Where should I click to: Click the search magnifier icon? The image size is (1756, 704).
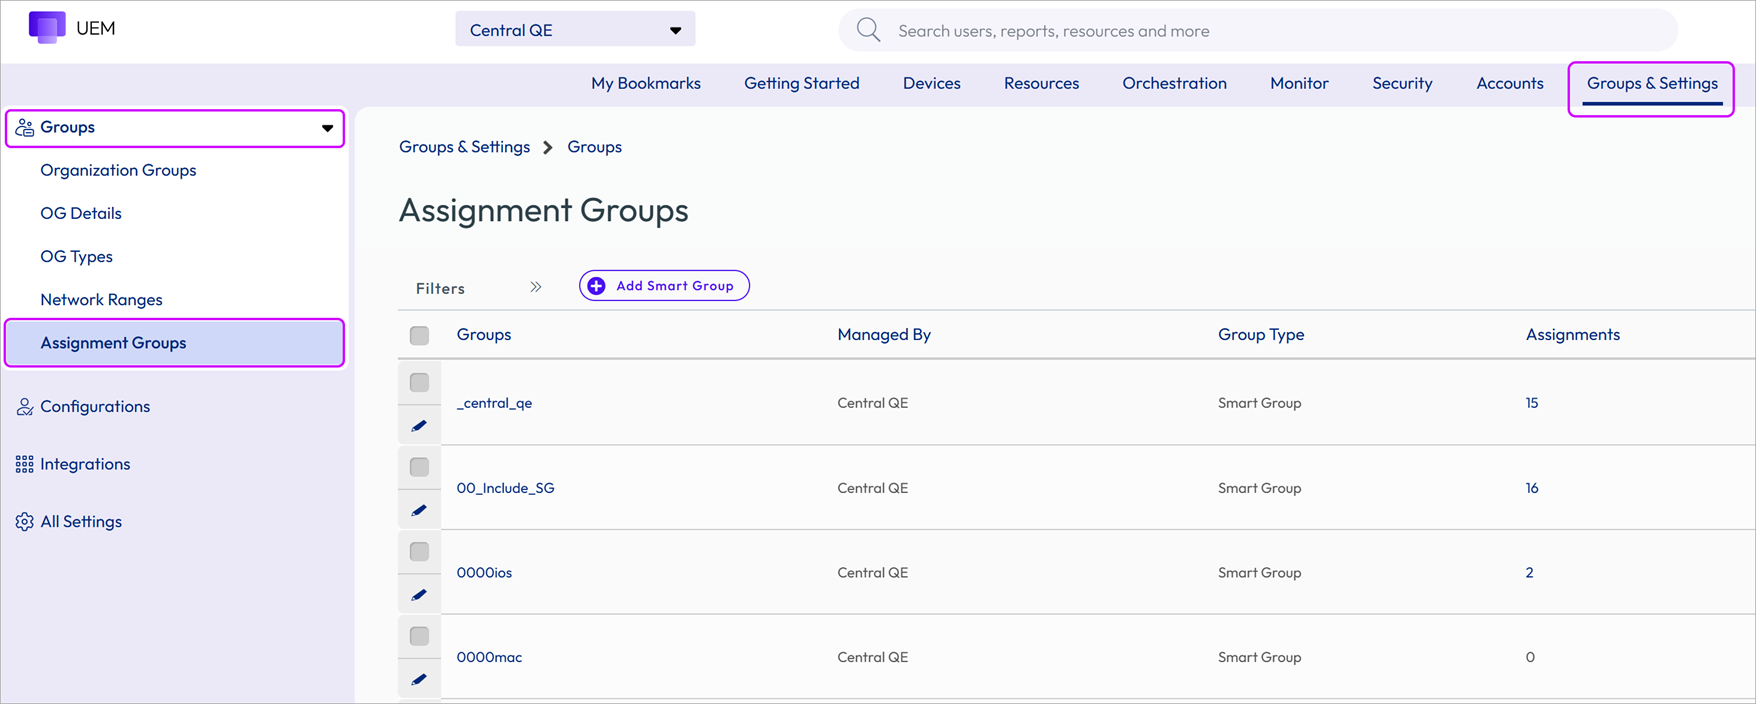click(x=869, y=30)
